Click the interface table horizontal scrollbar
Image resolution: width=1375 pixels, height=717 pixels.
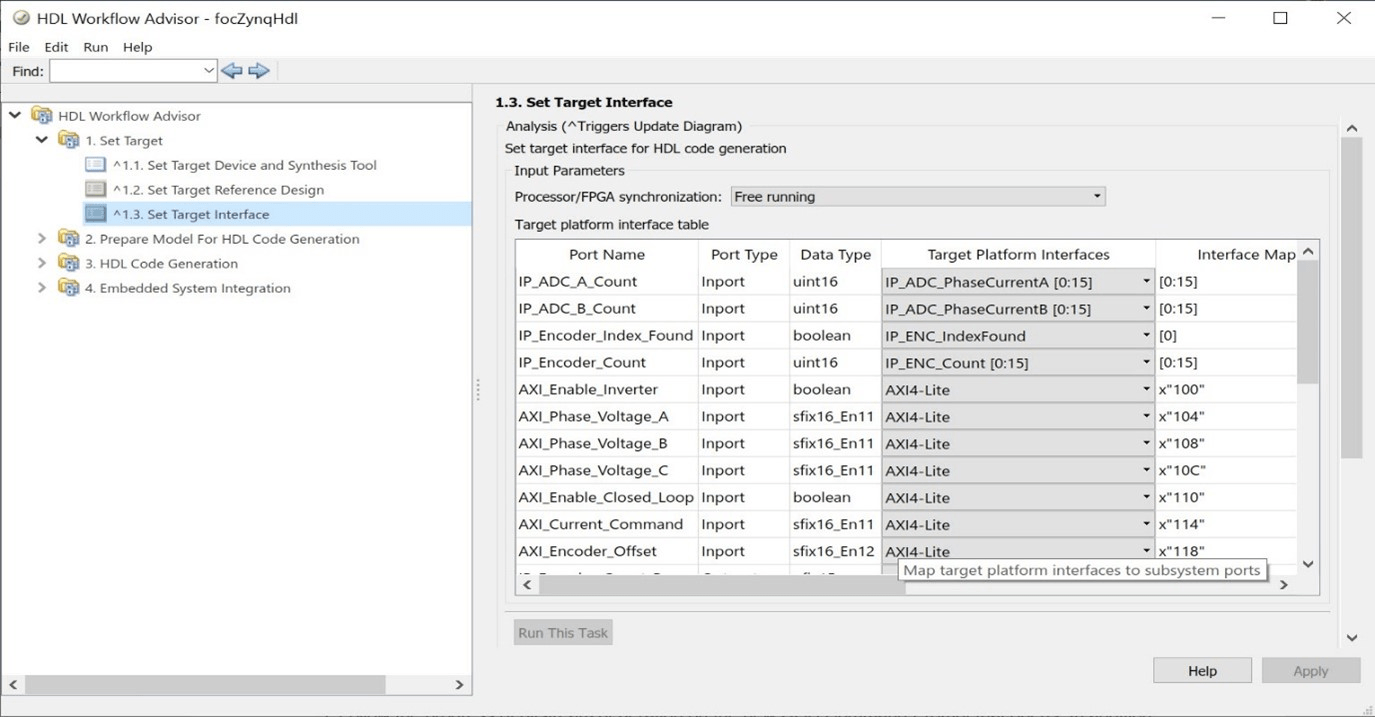720,585
